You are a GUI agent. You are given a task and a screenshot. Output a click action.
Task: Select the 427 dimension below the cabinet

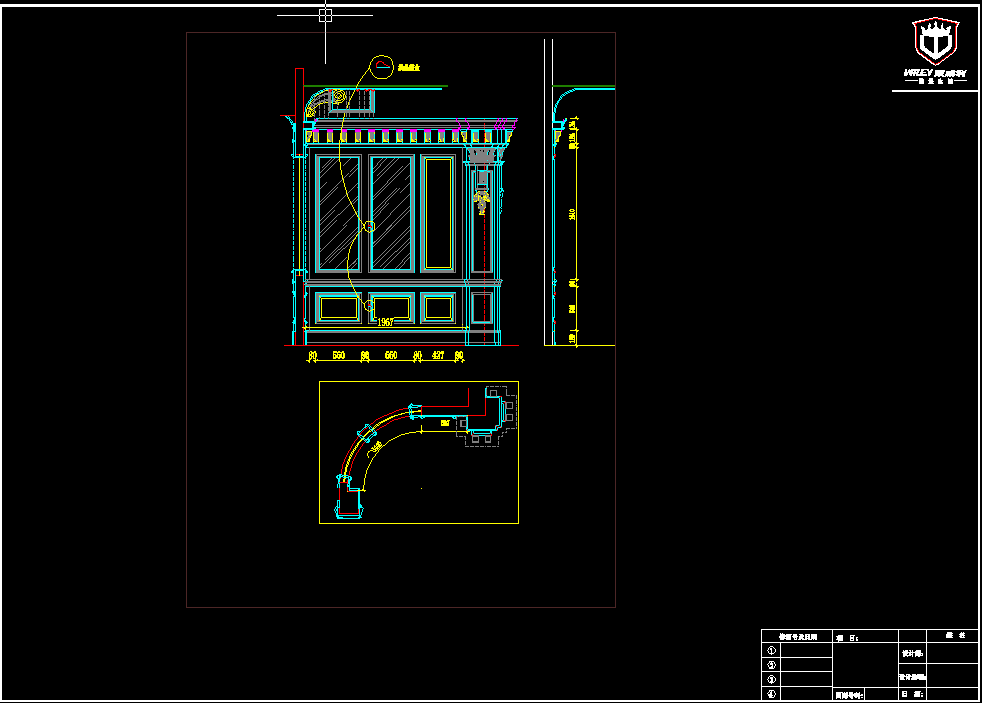point(438,355)
